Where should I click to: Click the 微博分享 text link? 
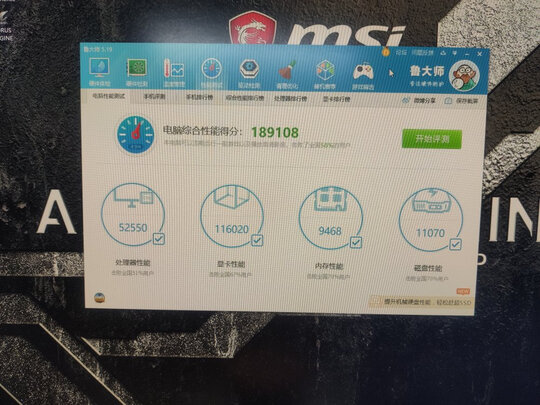(424, 101)
